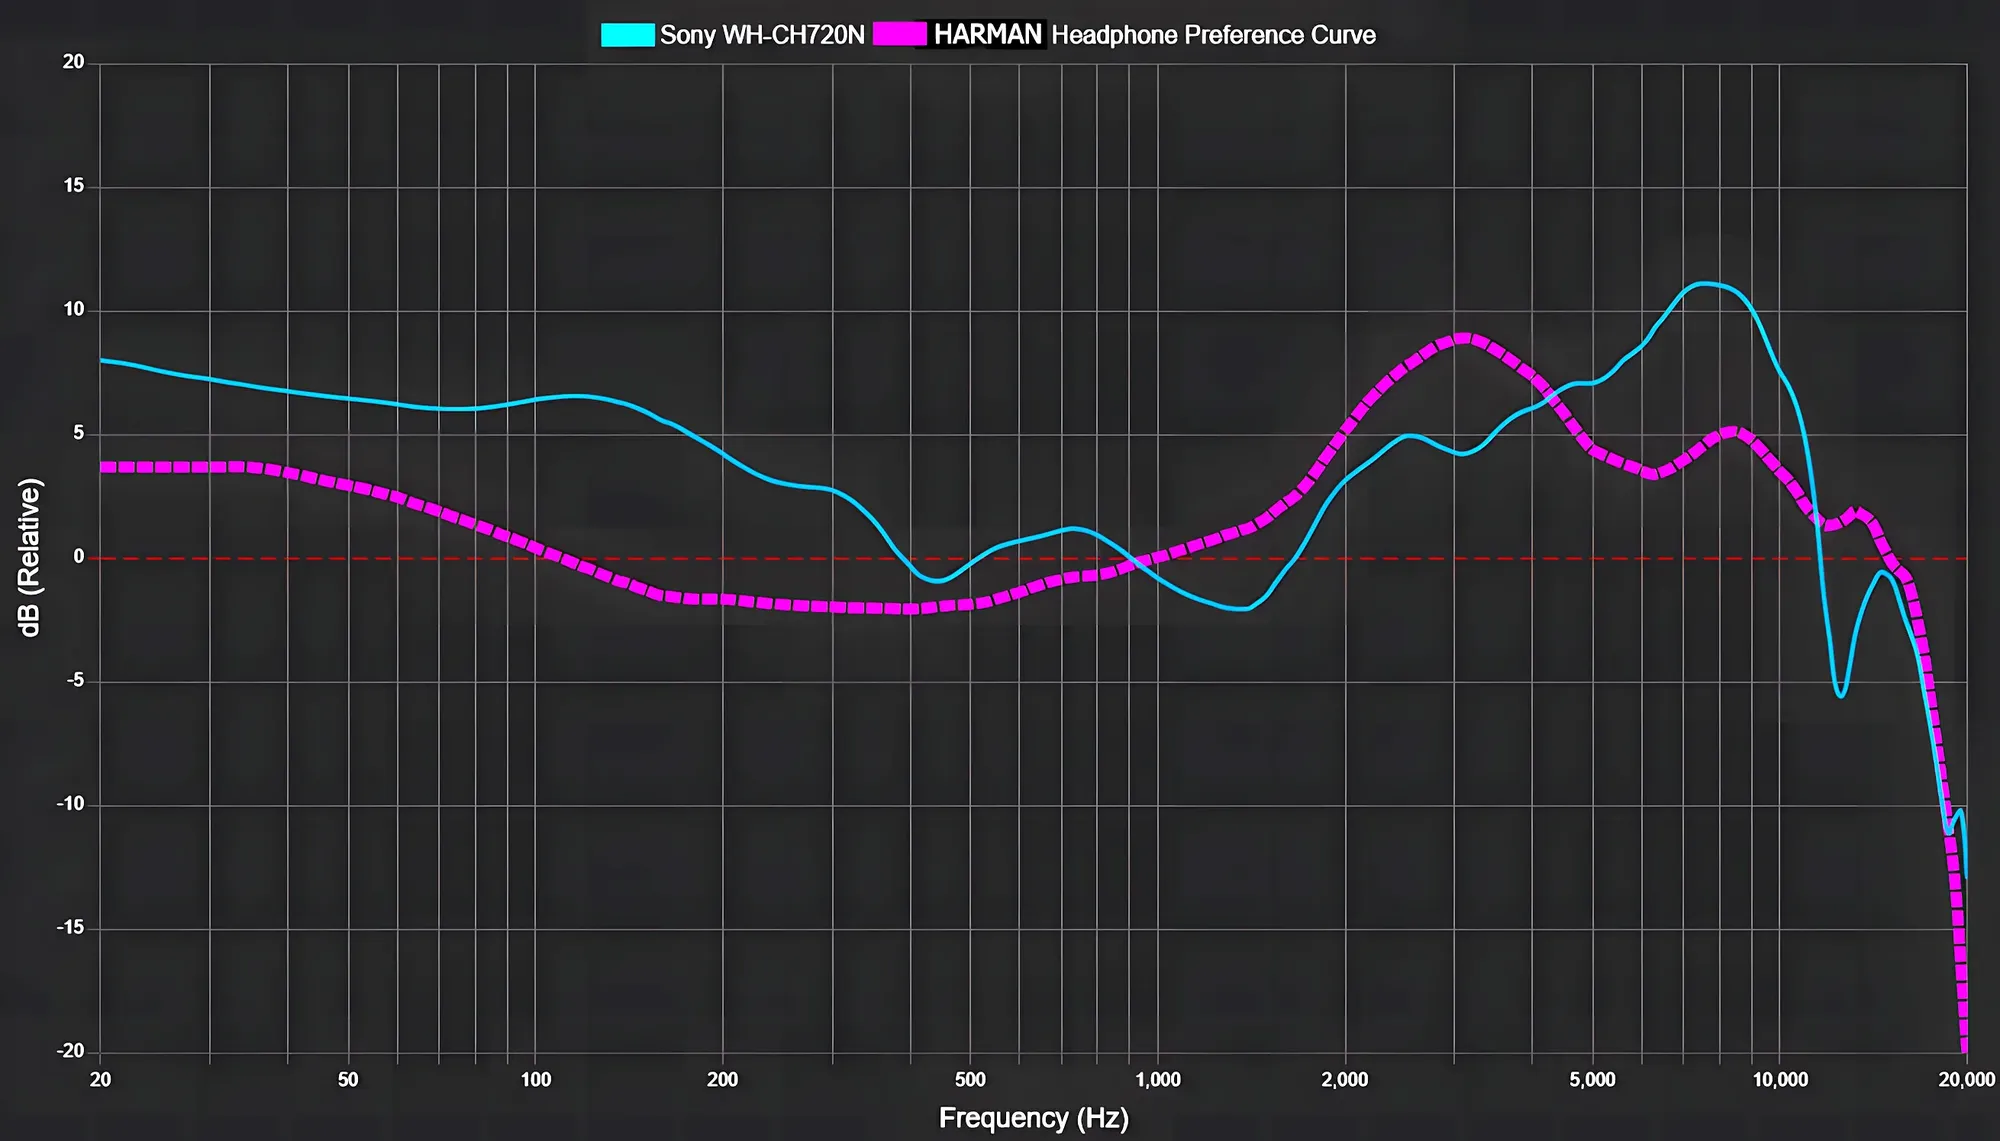
Task: Click the -20 dB y-axis tick label
Action: 70,1051
